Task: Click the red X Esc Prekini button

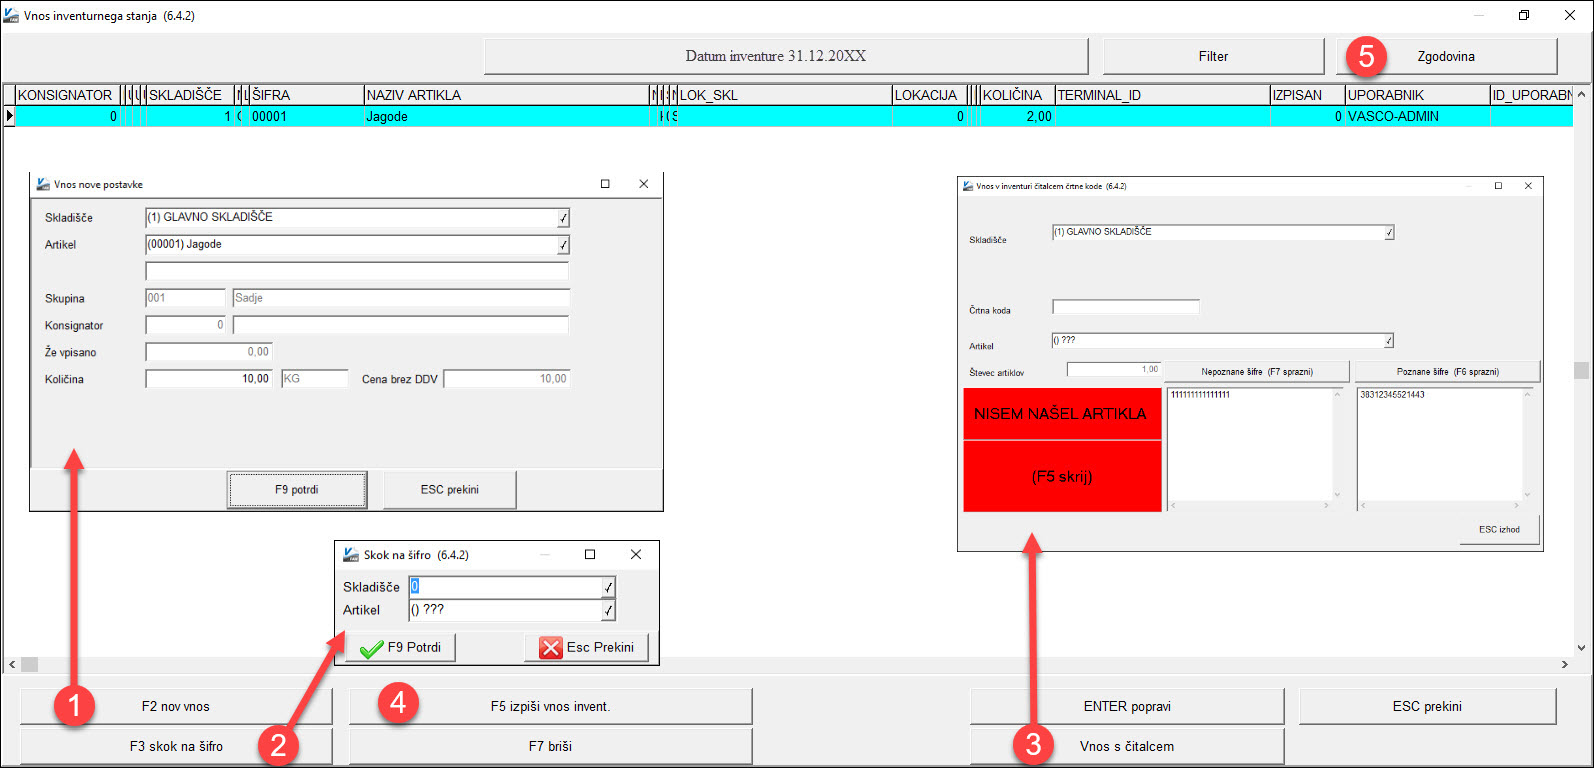Action: (x=587, y=647)
